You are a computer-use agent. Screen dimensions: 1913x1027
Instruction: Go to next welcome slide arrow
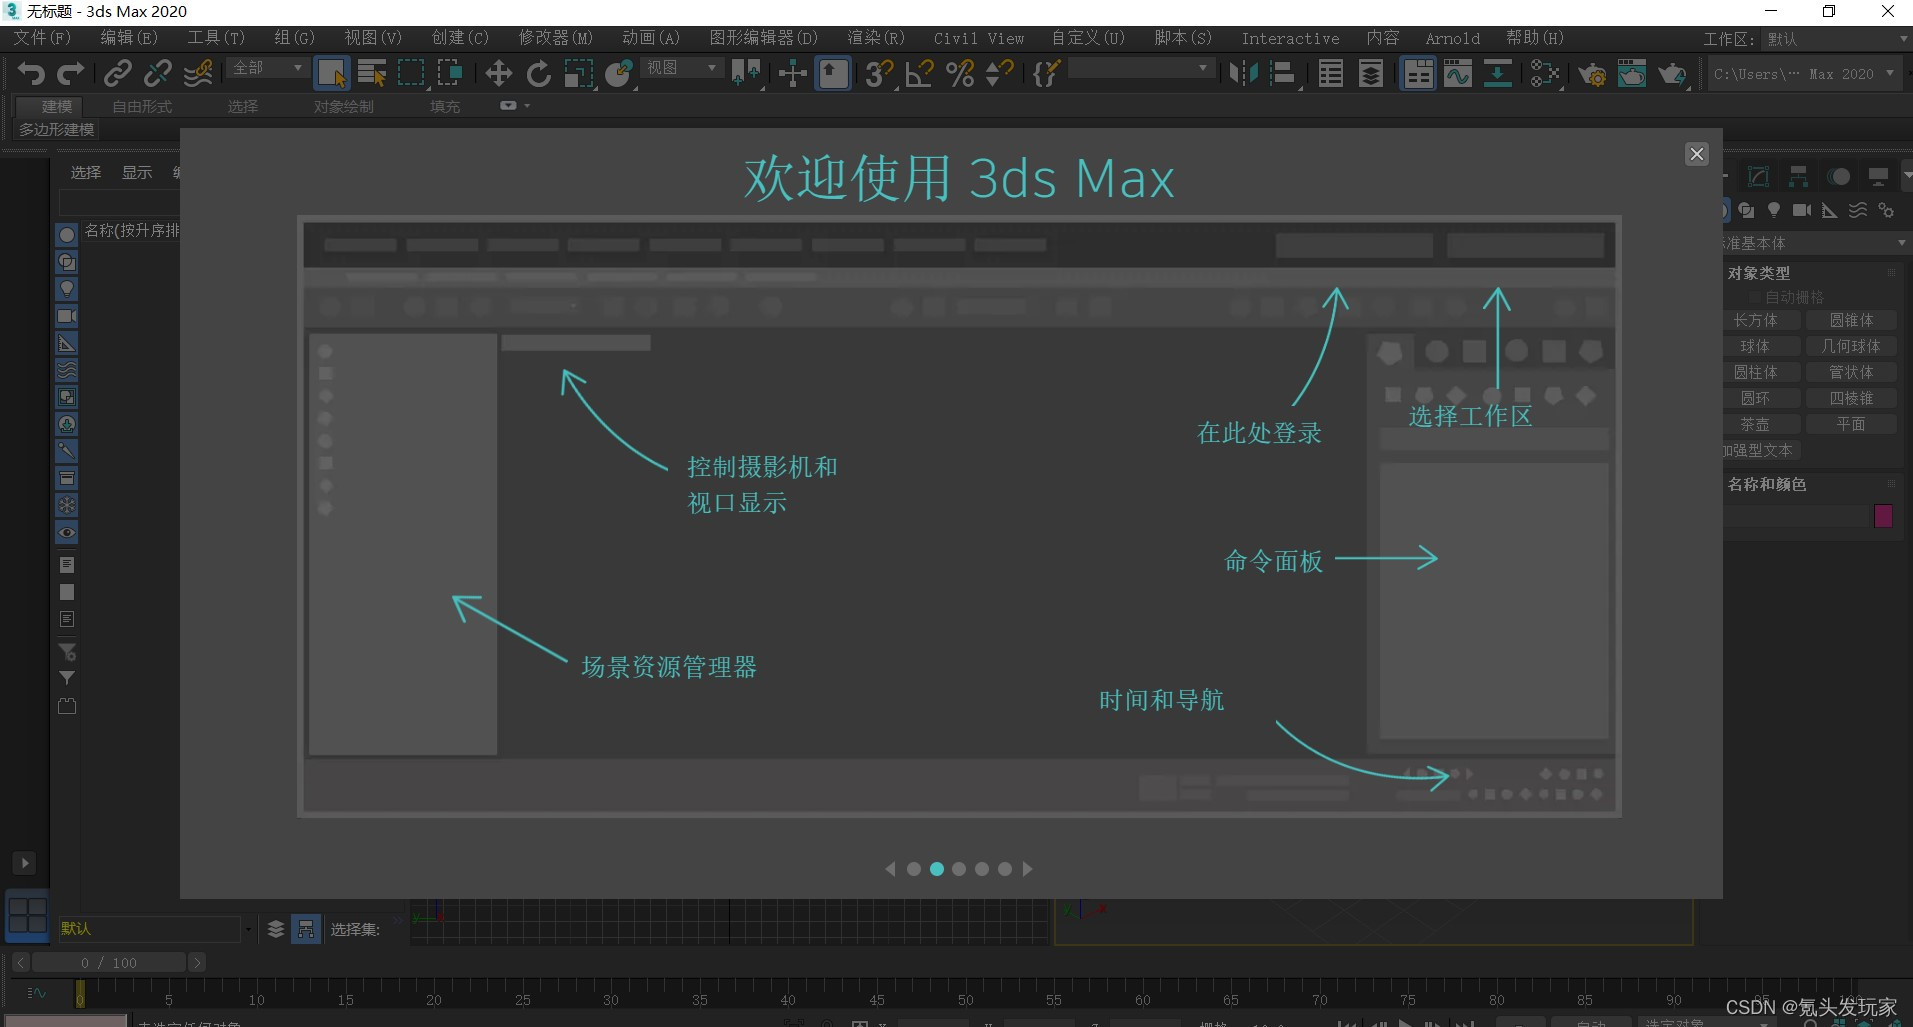(1027, 869)
